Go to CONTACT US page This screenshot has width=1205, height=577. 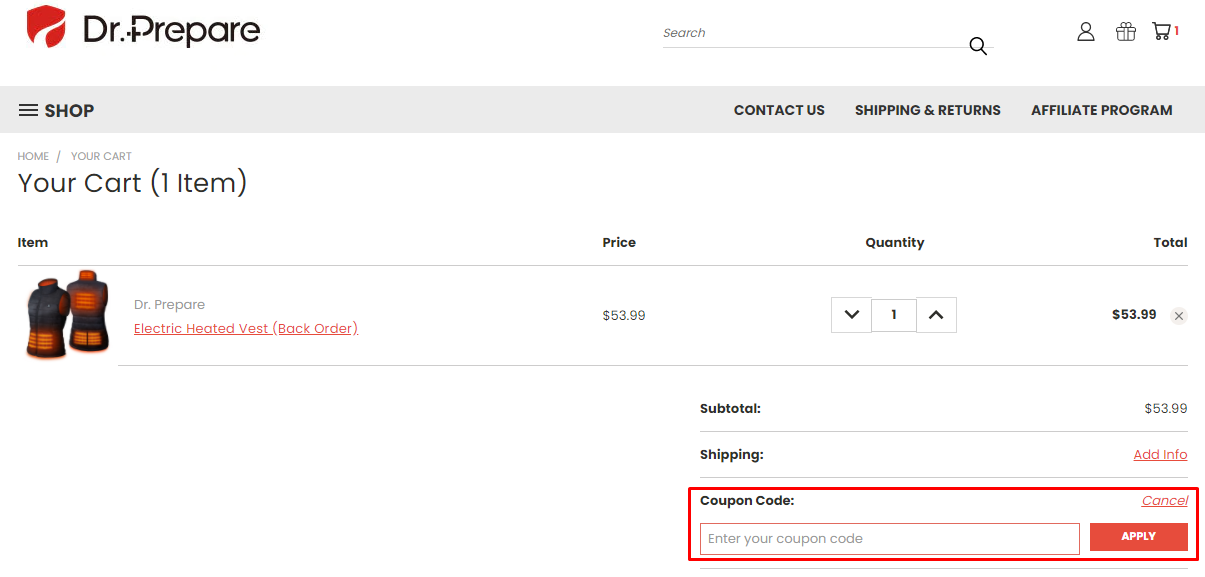pos(779,110)
